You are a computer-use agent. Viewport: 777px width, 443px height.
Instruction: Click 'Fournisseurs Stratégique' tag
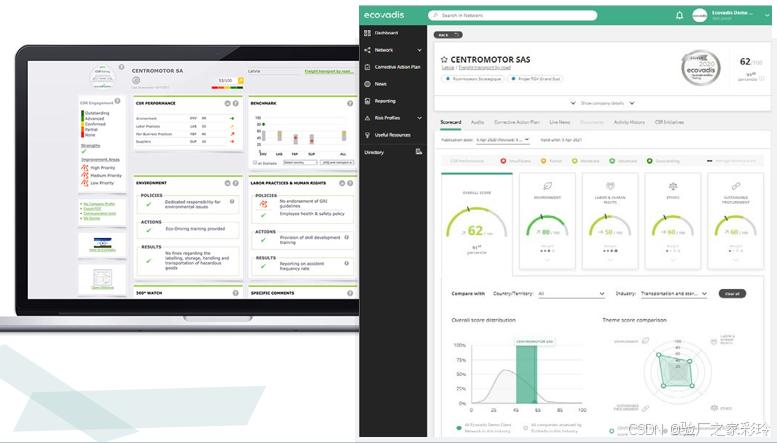[x=473, y=79]
